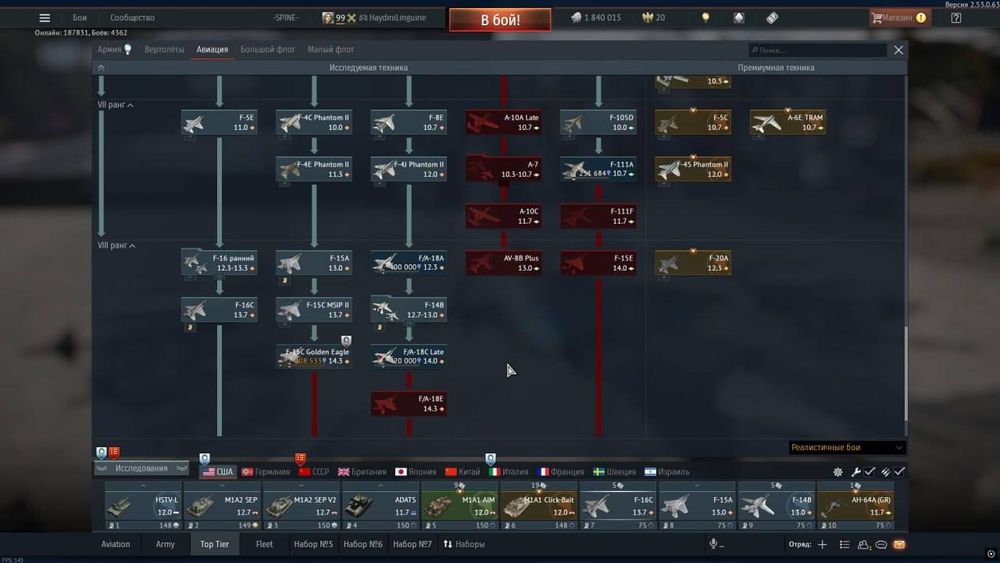The height and width of the screenshot is (563, 1000).
Task: Click the help question mark icon
Action: 955,18
